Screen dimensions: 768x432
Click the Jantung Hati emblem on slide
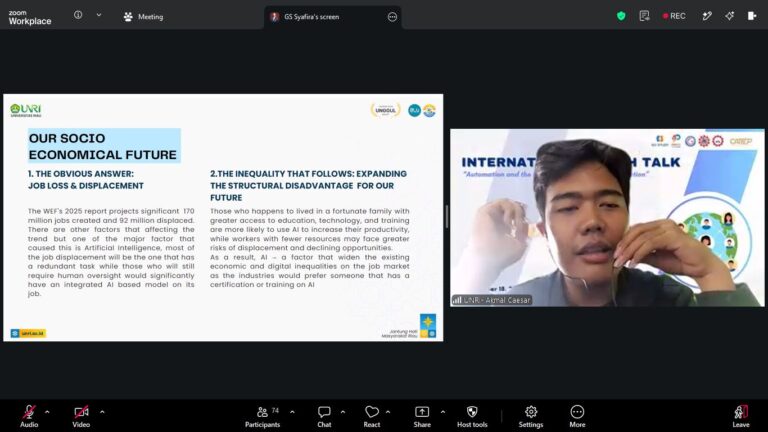(x=428, y=326)
